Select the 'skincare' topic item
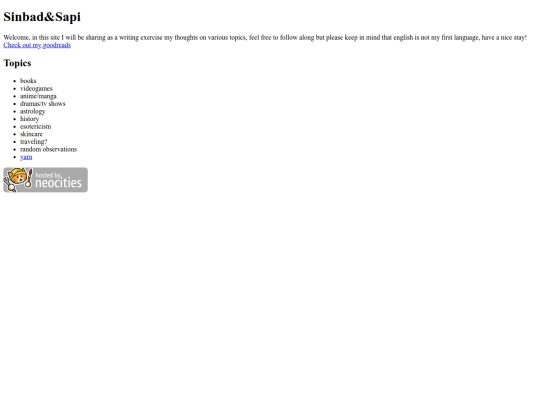The height and width of the screenshot is (405, 540). tap(31, 134)
